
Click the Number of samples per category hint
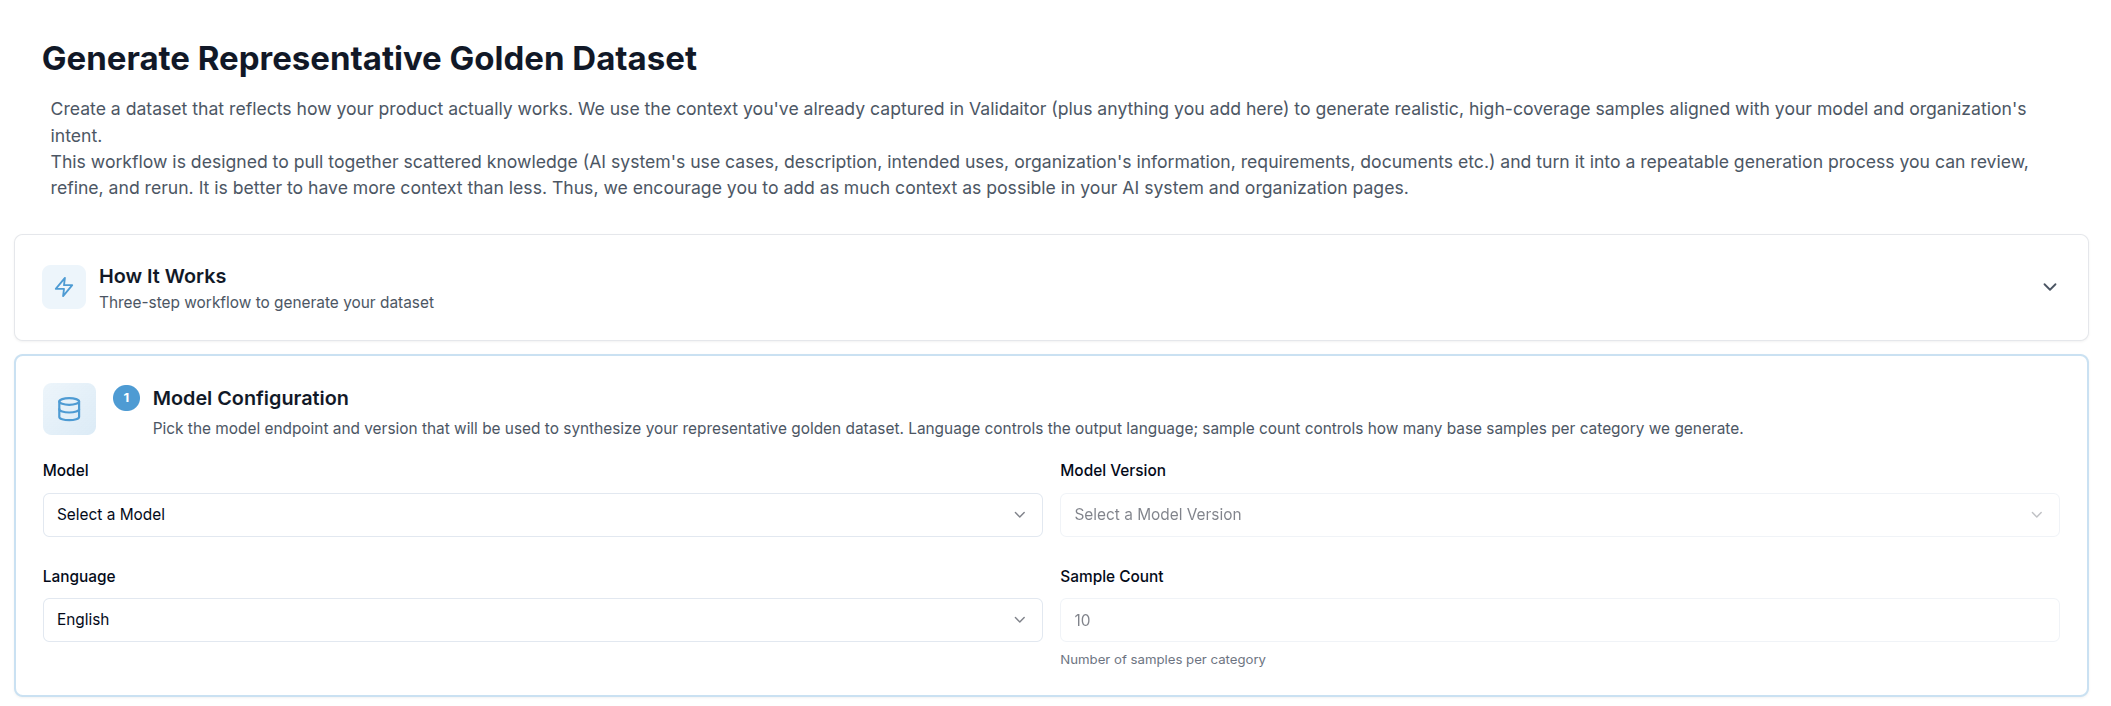(x=1162, y=660)
